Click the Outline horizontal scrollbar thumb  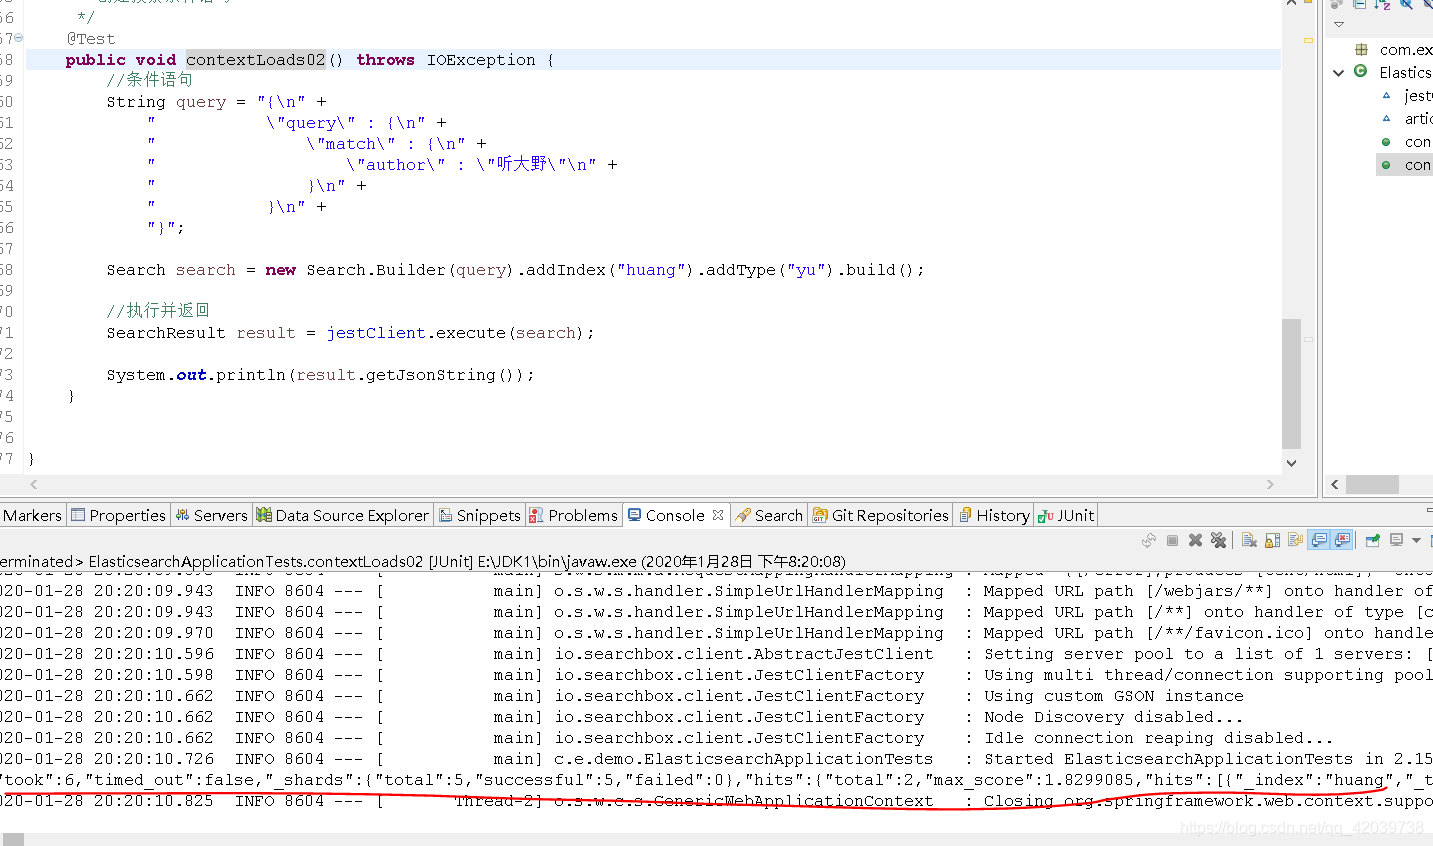tap(1372, 484)
